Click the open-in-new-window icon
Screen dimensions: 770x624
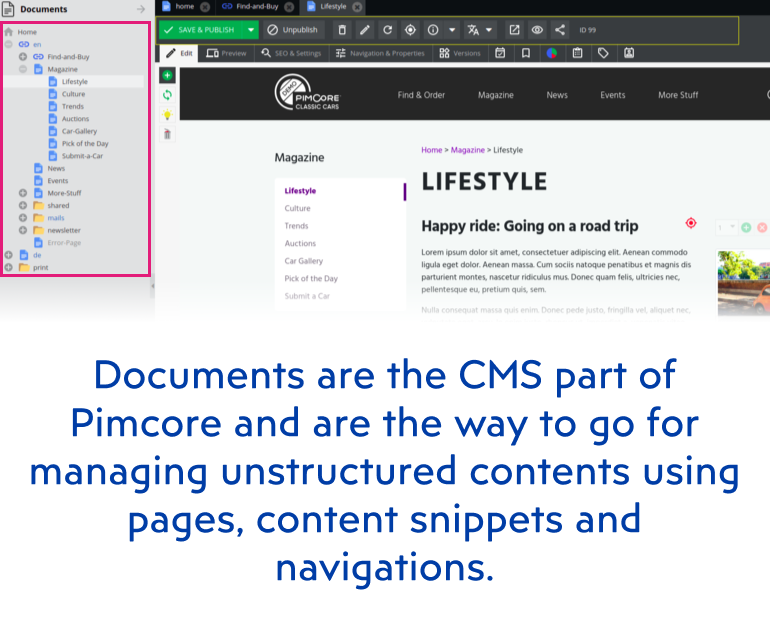click(514, 30)
